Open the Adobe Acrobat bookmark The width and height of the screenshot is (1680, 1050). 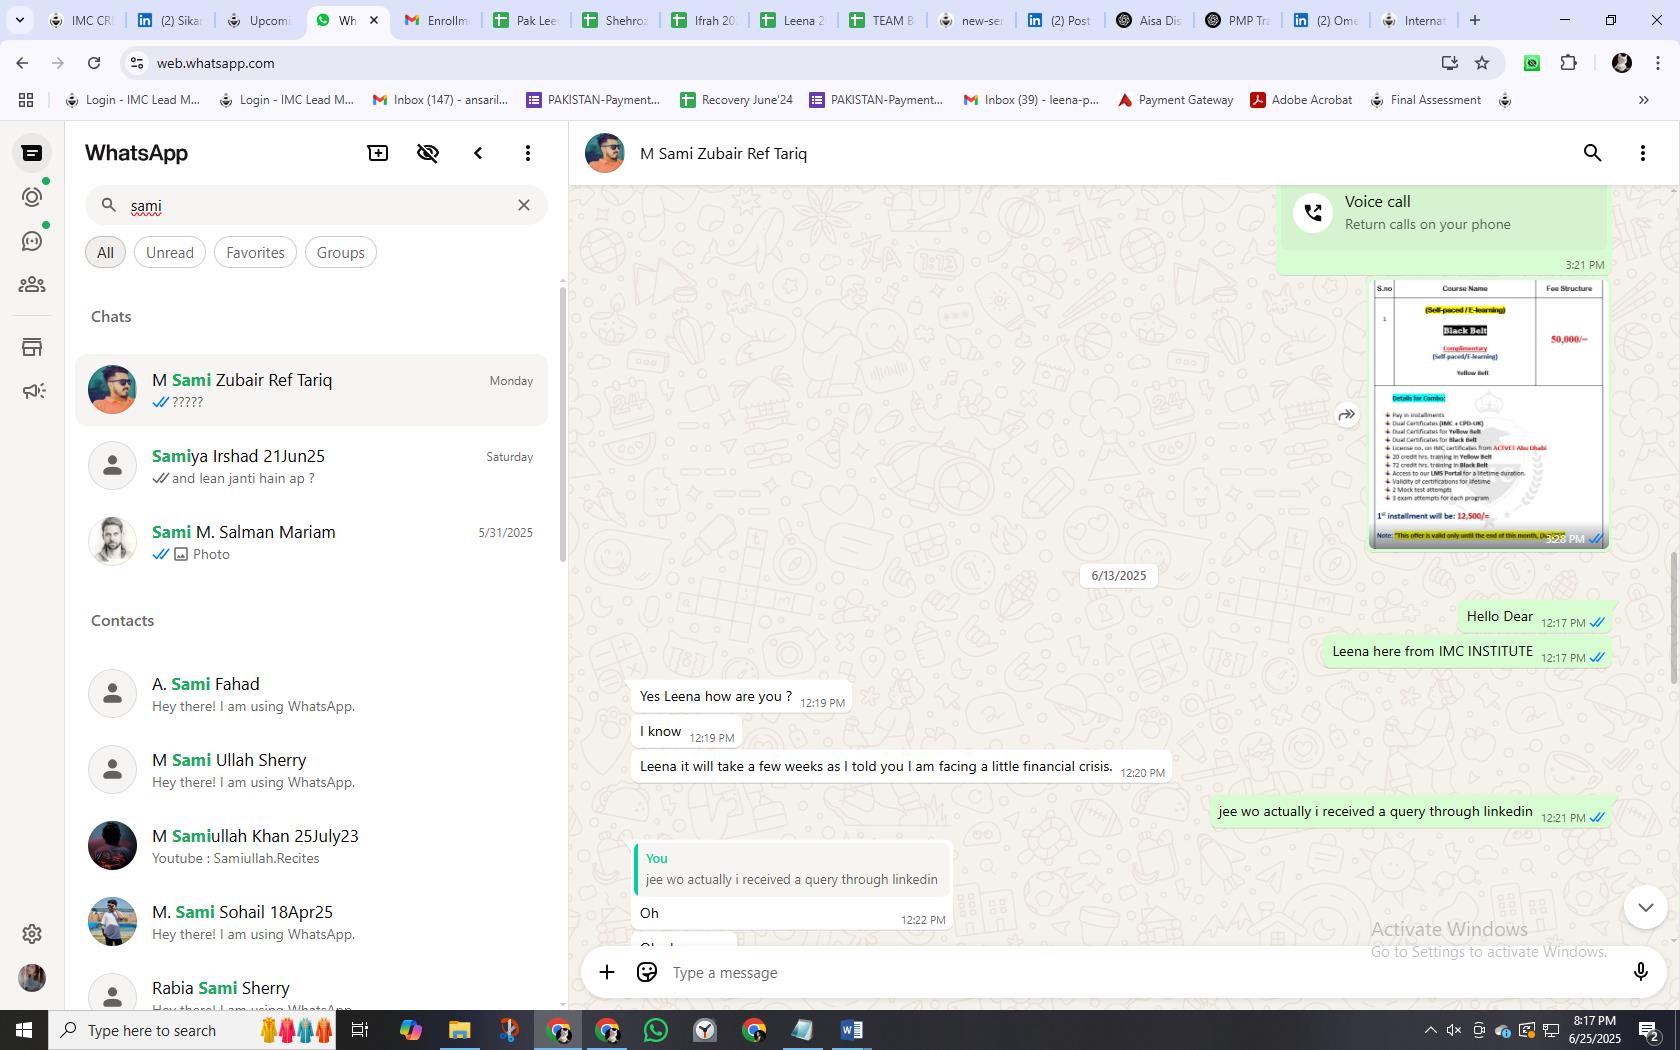(x=1301, y=100)
